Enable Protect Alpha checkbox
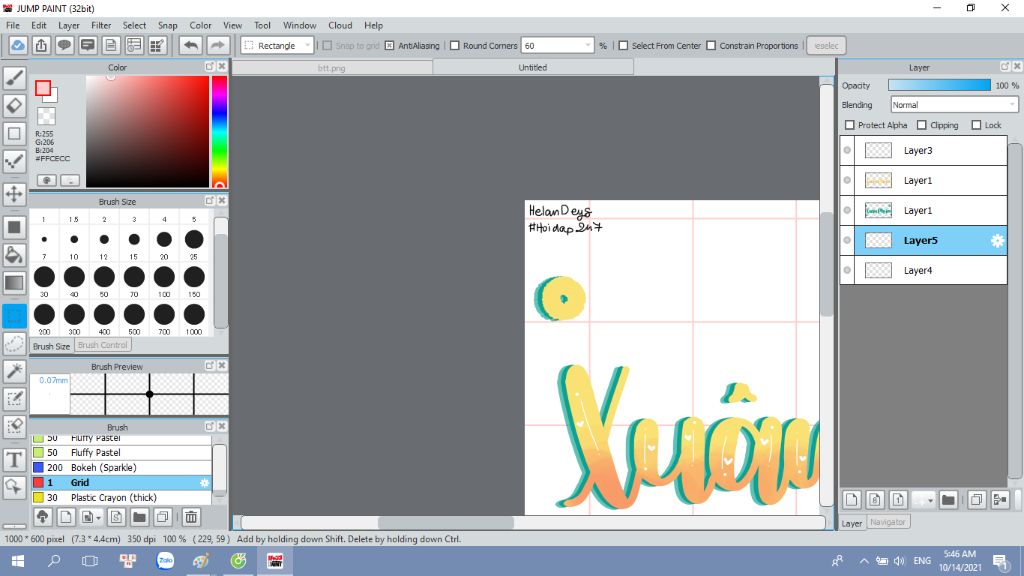This screenshot has width=1024, height=576. click(850, 125)
